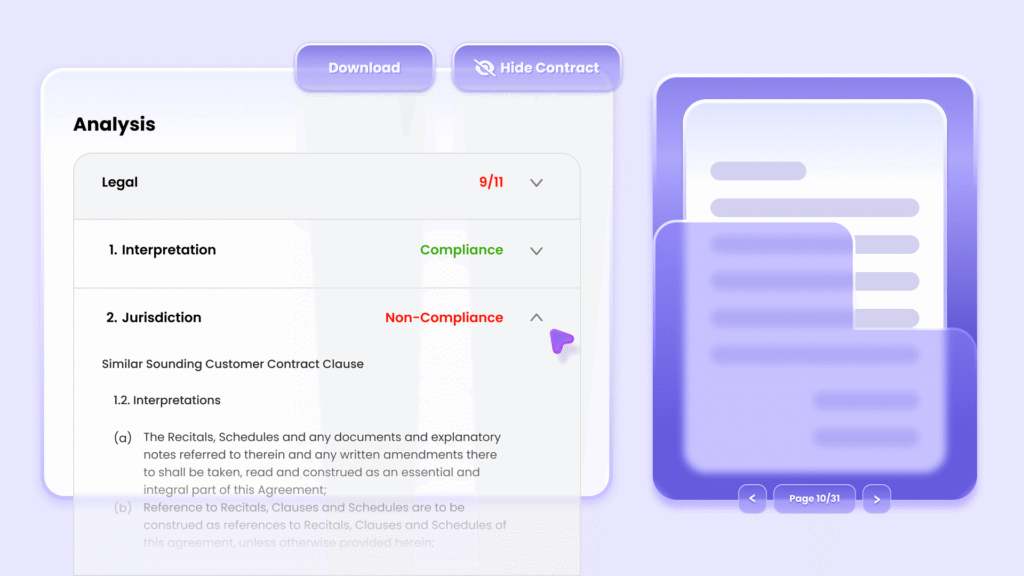Select the Legal category row title

(x=120, y=183)
